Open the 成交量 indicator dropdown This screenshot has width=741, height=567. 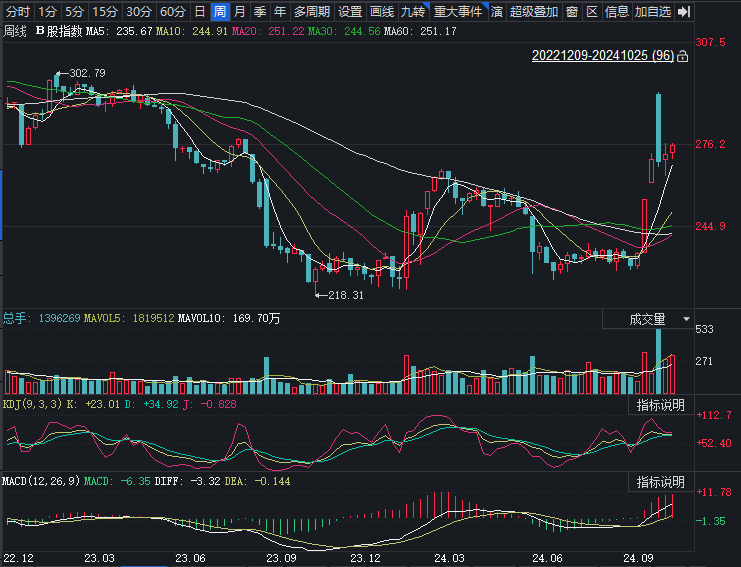(x=648, y=319)
